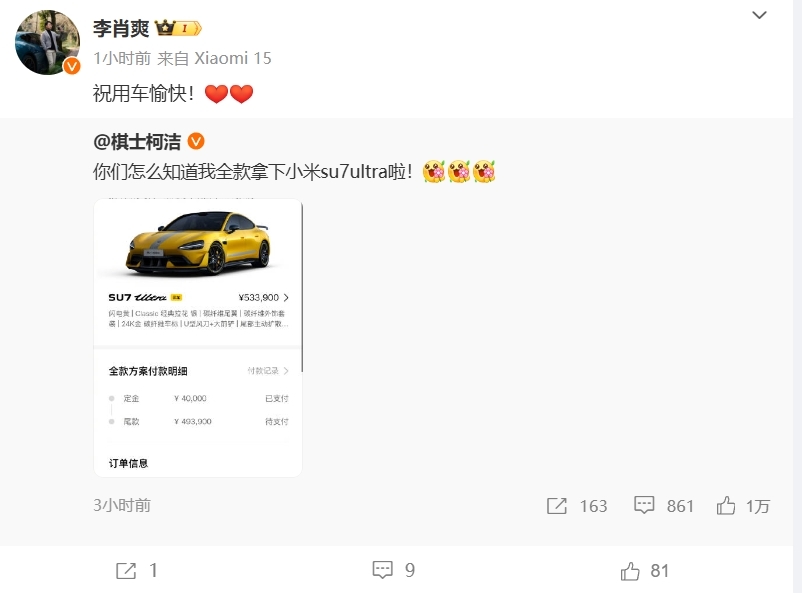Repost this post with the share icon showing 1
802x593 pixels.
click(126, 570)
